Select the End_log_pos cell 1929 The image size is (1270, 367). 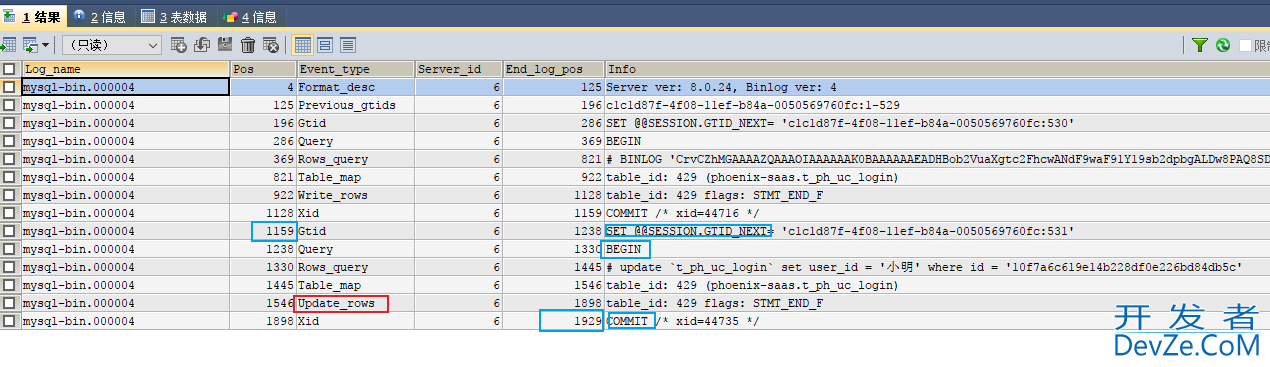click(x=554, y=321)
